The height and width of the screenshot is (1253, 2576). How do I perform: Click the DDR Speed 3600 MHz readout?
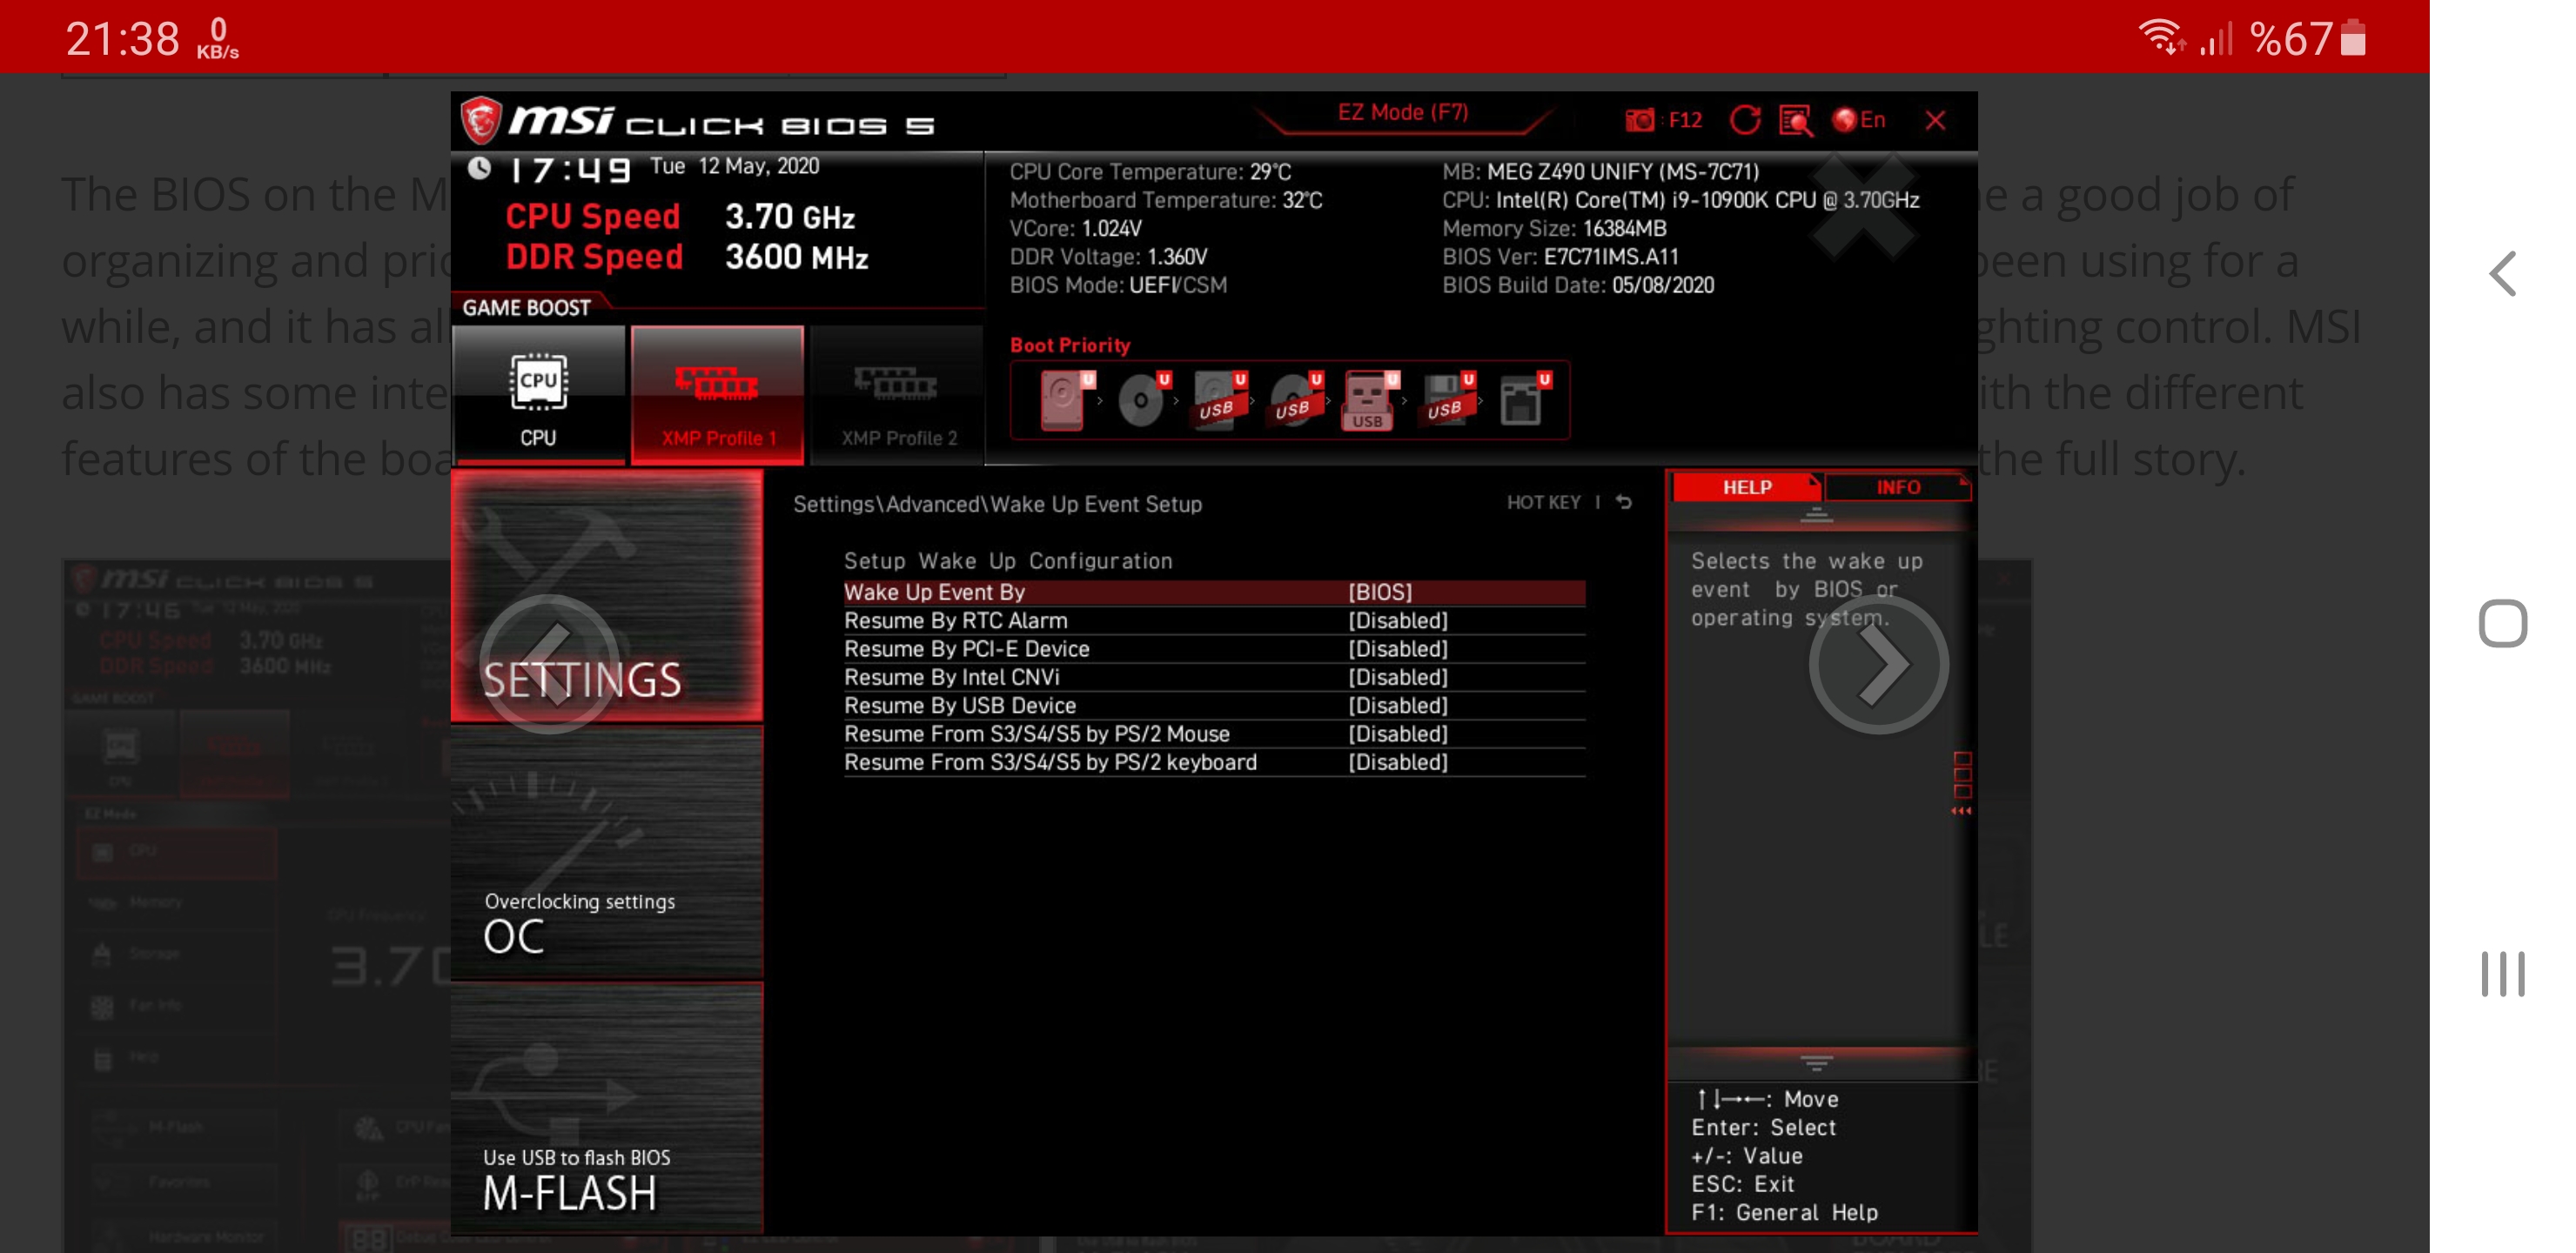687,257
